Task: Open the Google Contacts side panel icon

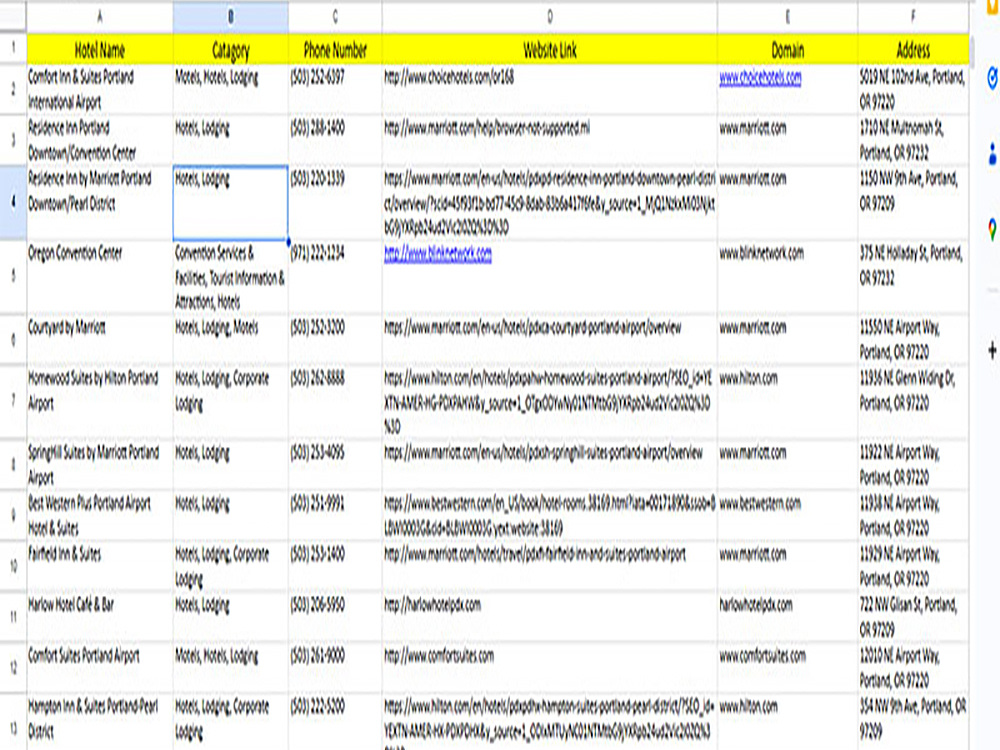Action: [x=992, y=154]
